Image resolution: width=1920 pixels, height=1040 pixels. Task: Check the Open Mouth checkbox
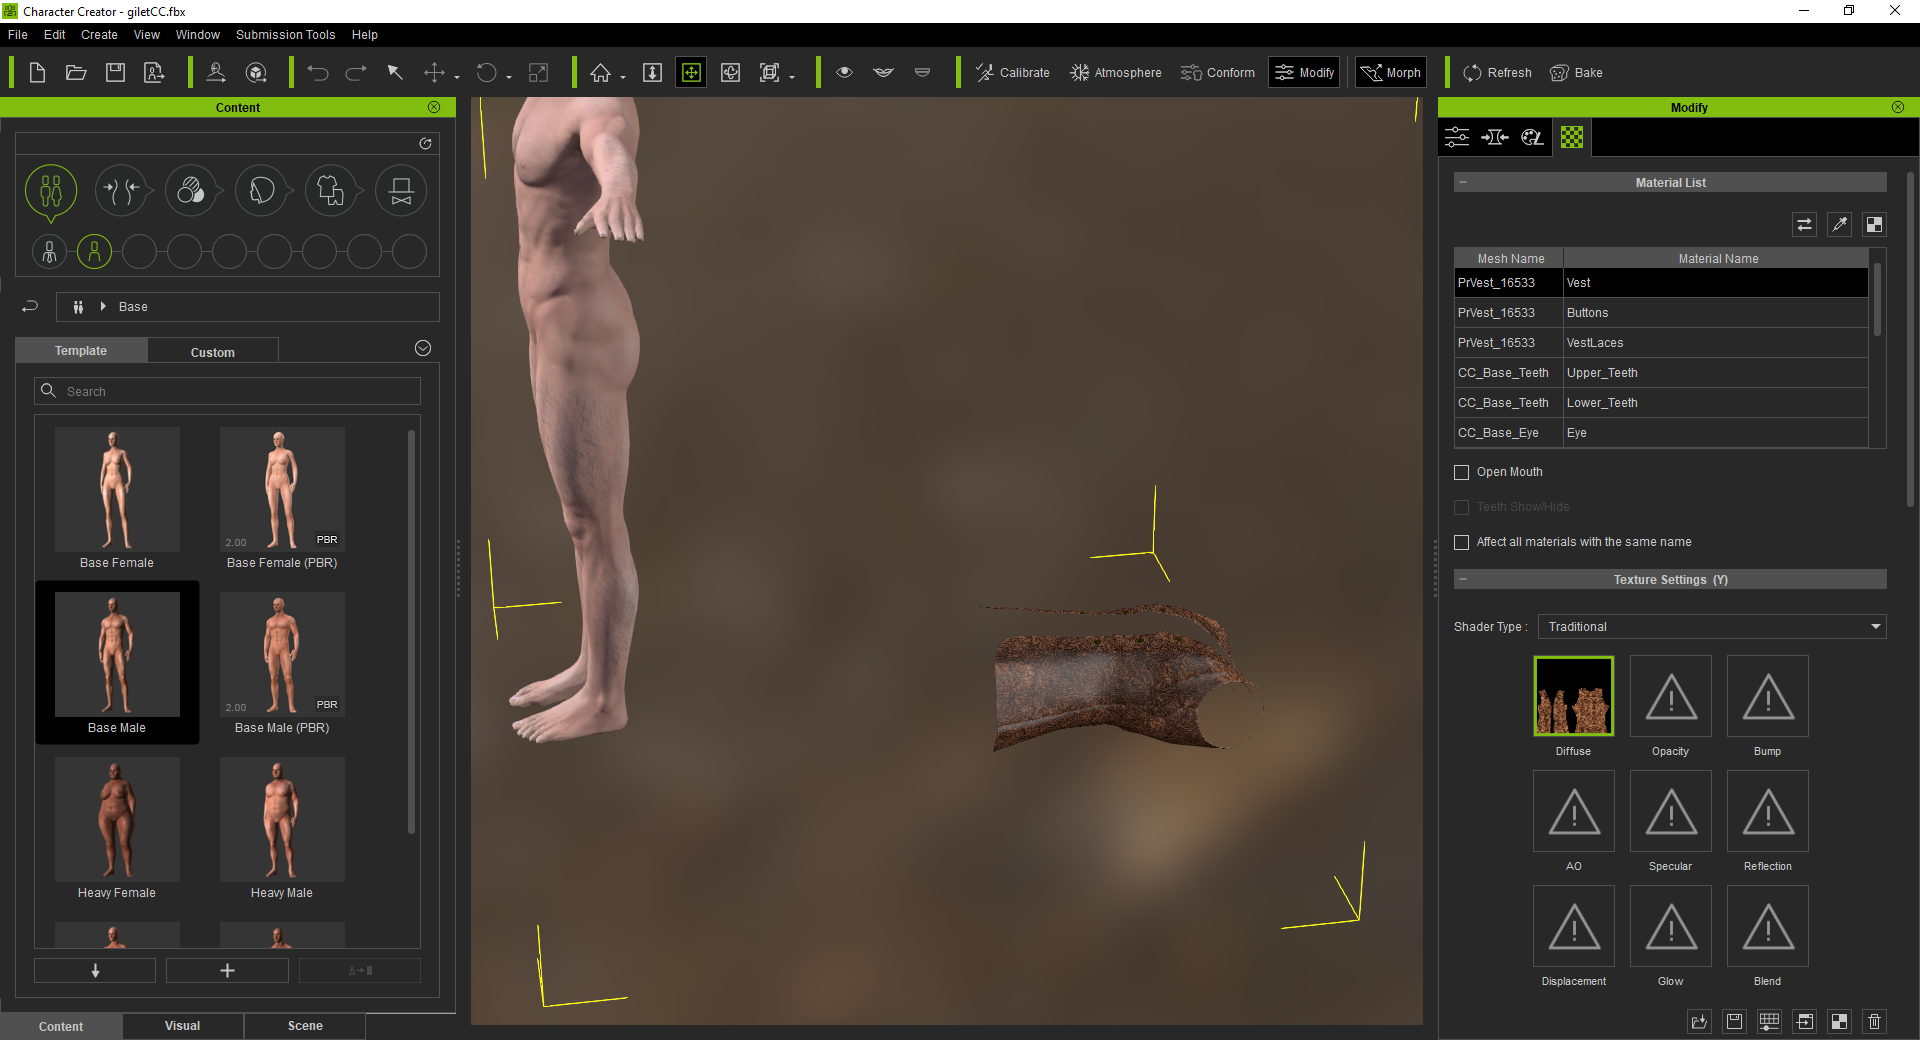click(1461, 472)
